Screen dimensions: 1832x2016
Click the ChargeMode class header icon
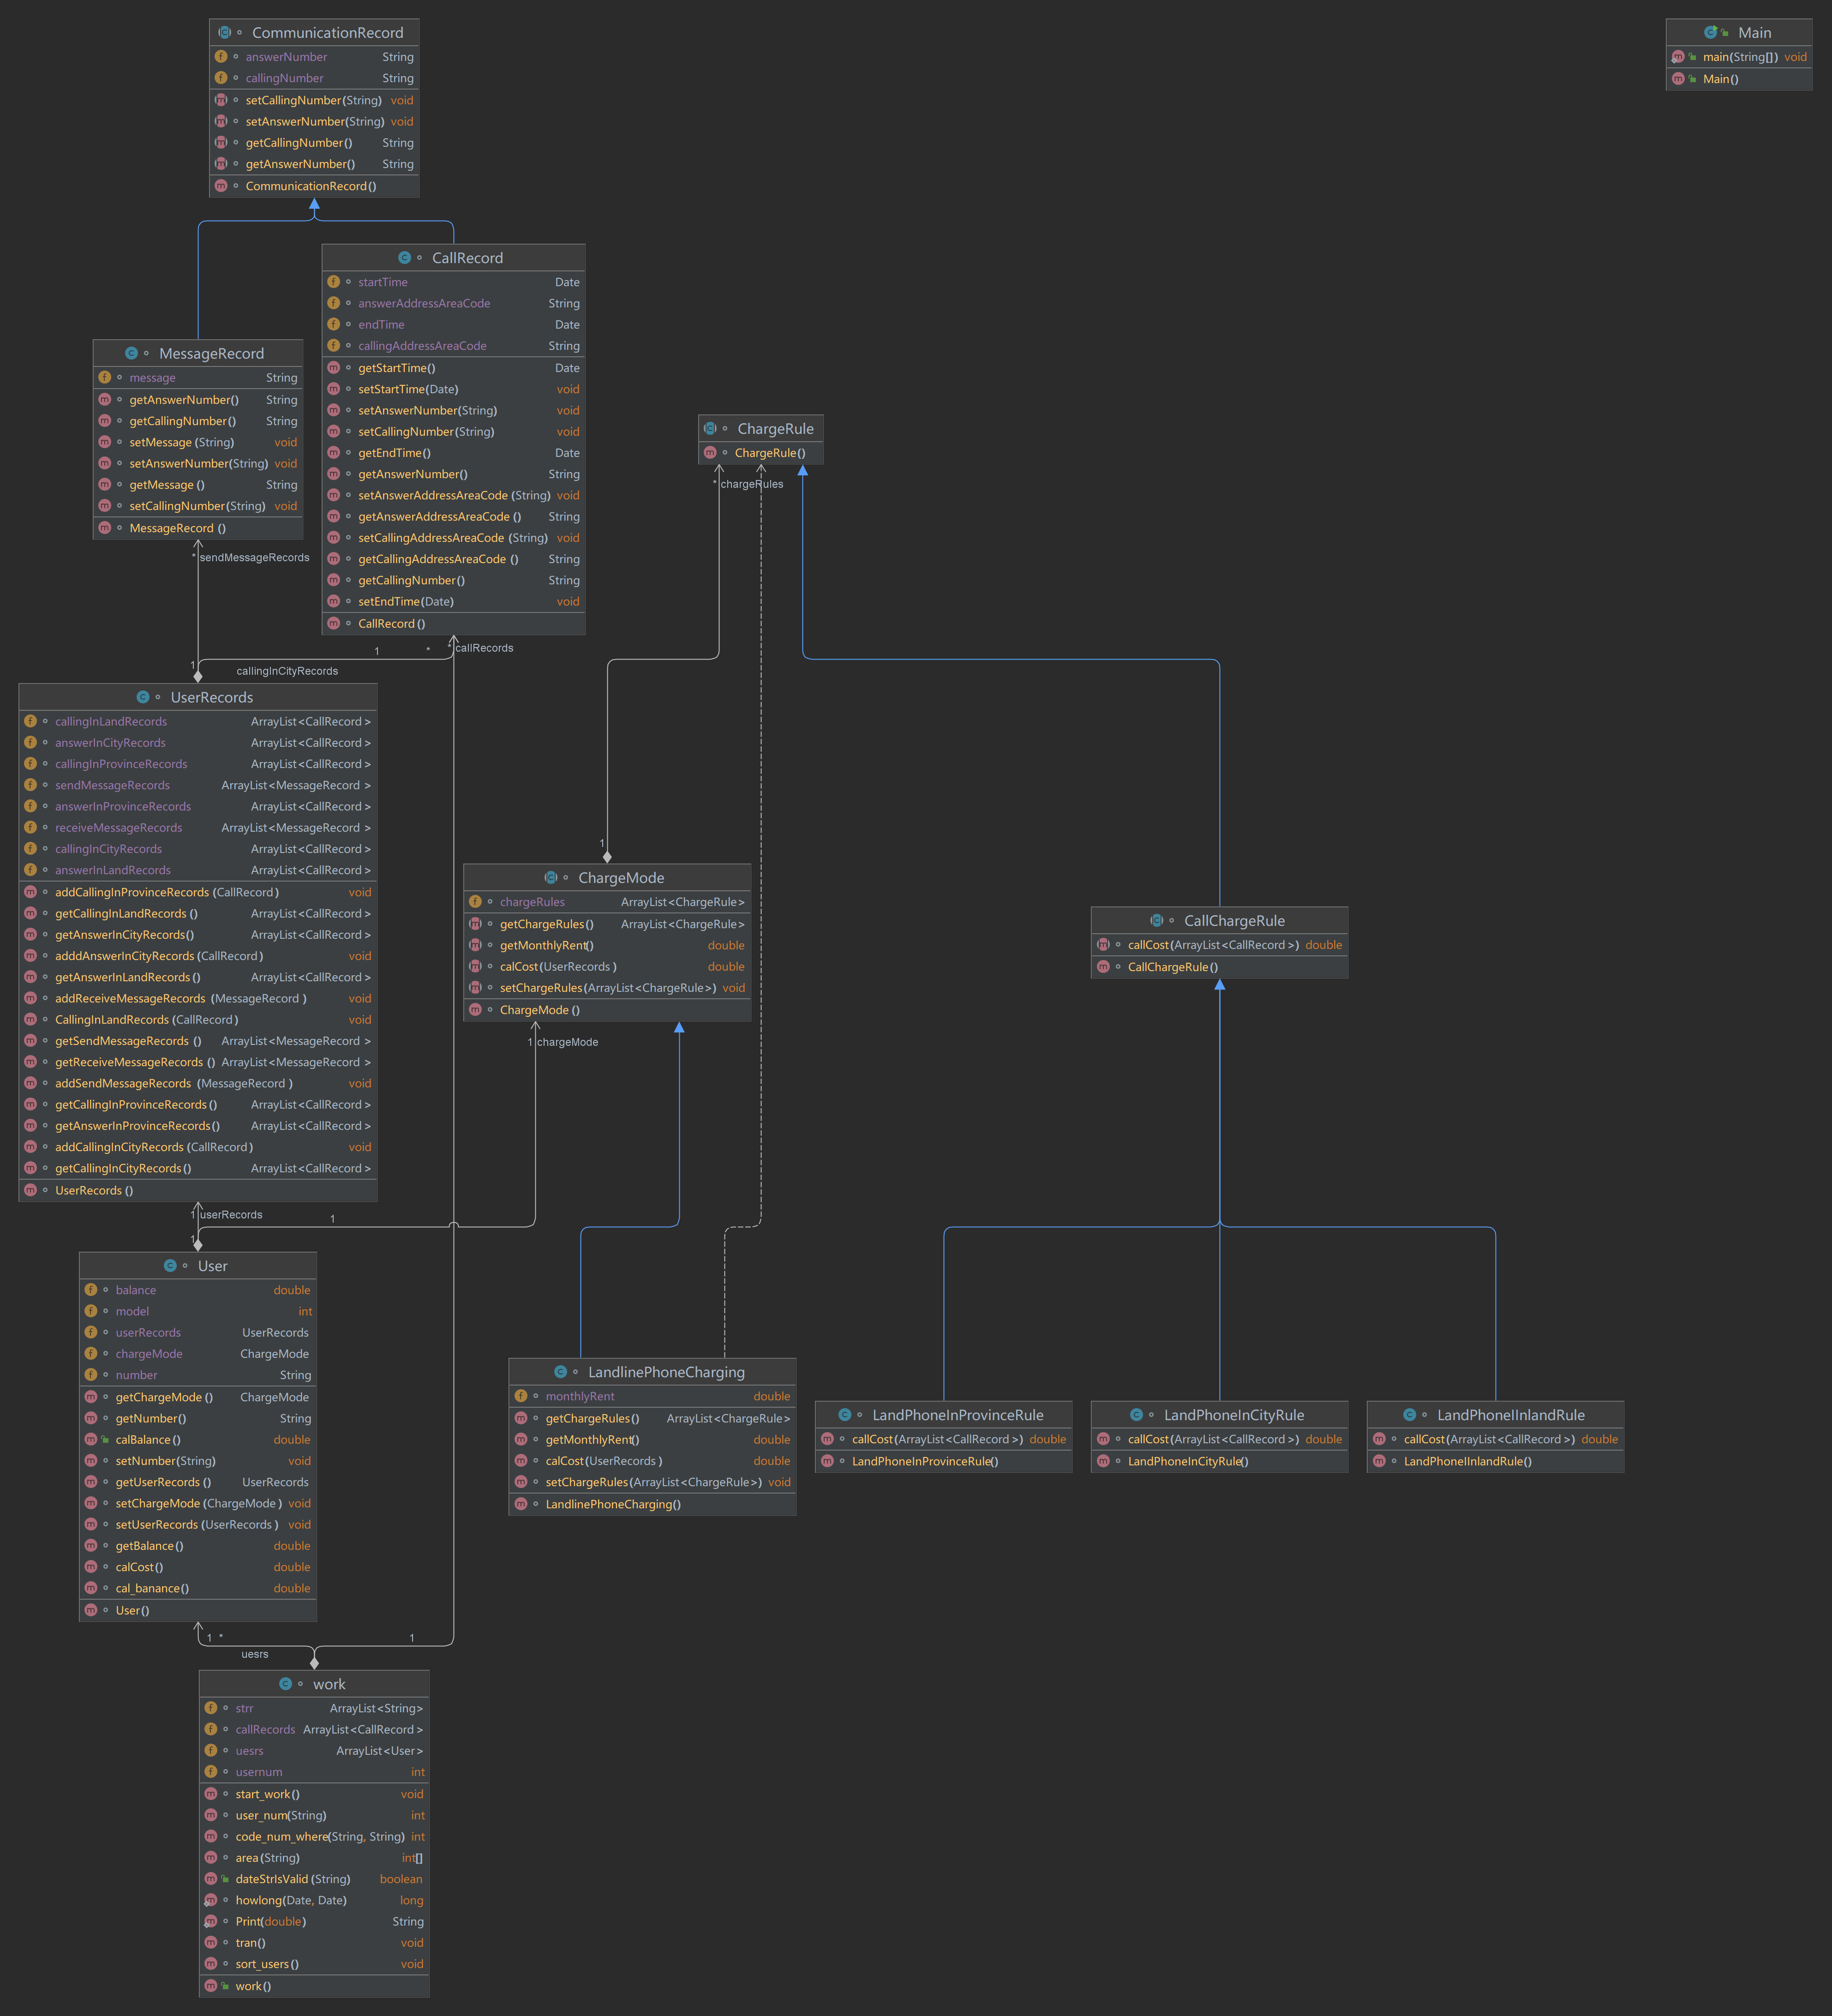[x=550, y=878]
